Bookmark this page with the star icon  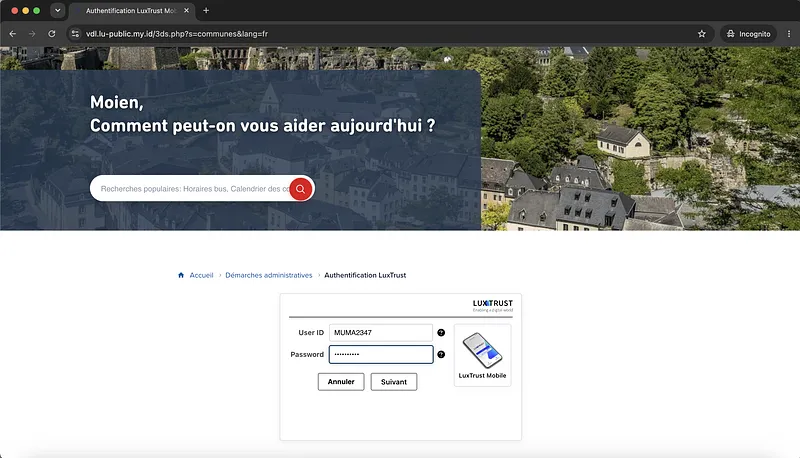point(702,34)
